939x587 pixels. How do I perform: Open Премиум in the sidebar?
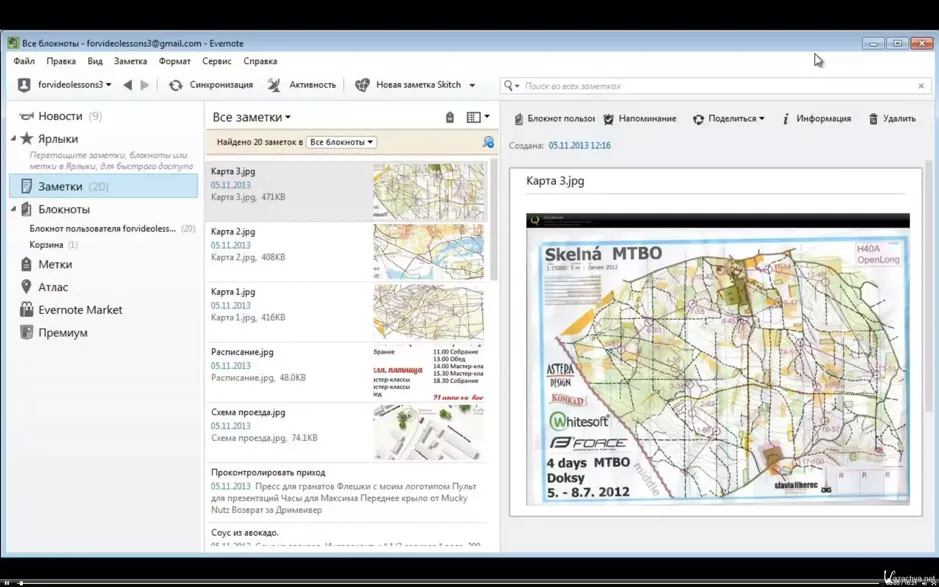[x=53, y=333]
